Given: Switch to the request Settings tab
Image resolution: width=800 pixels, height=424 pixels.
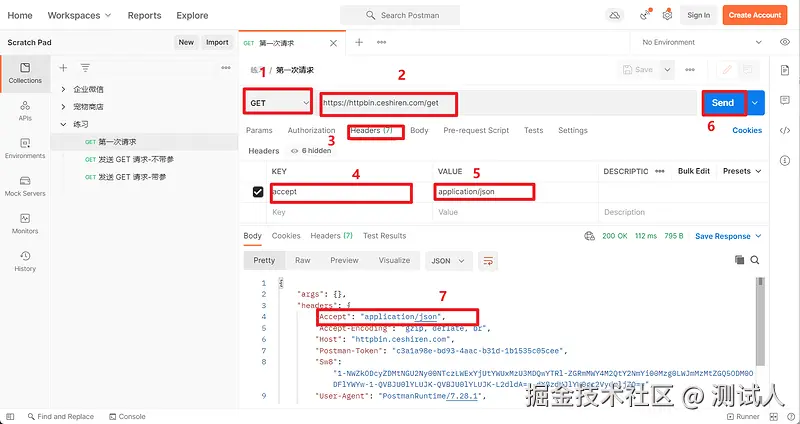Looking at the screenshot, I should 573,131.
